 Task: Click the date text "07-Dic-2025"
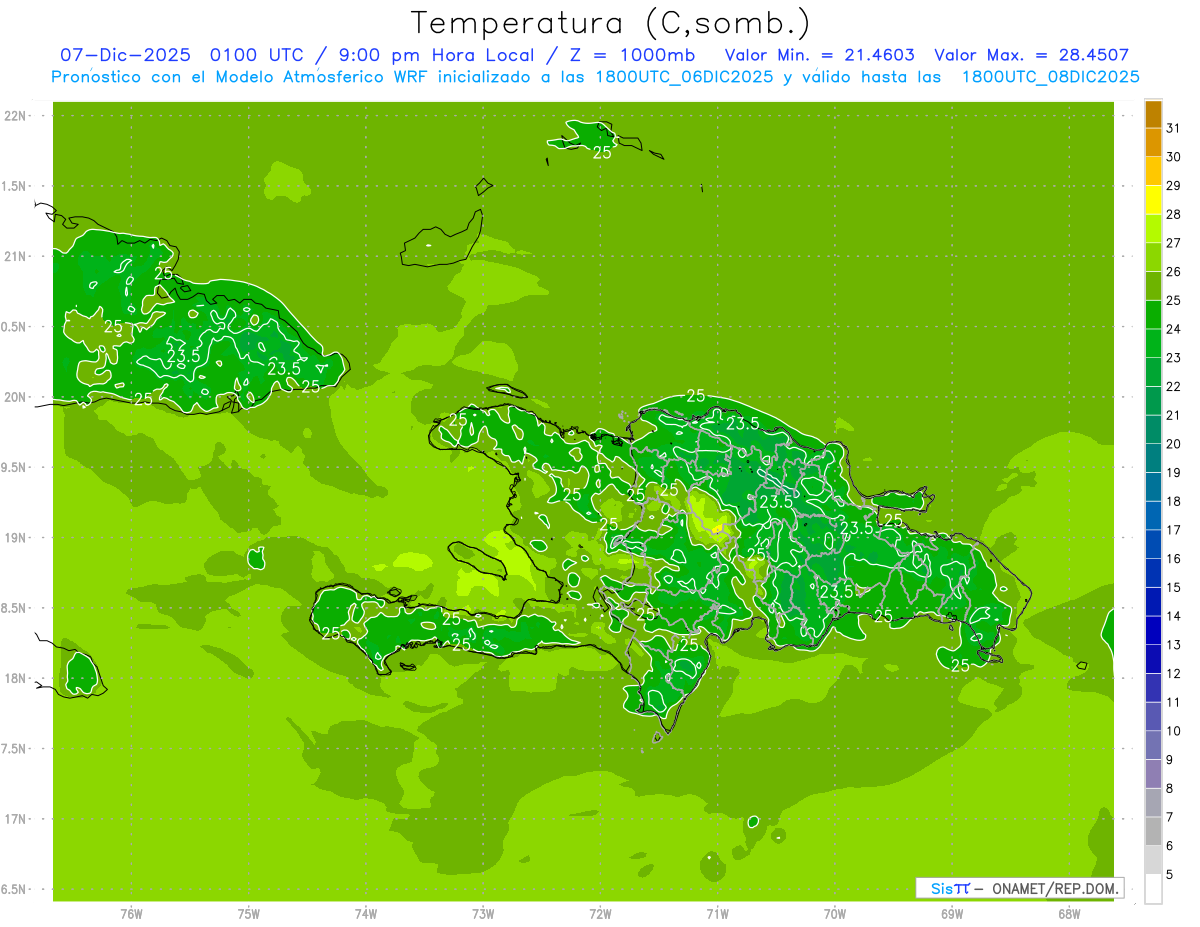[x=125, y=55]
